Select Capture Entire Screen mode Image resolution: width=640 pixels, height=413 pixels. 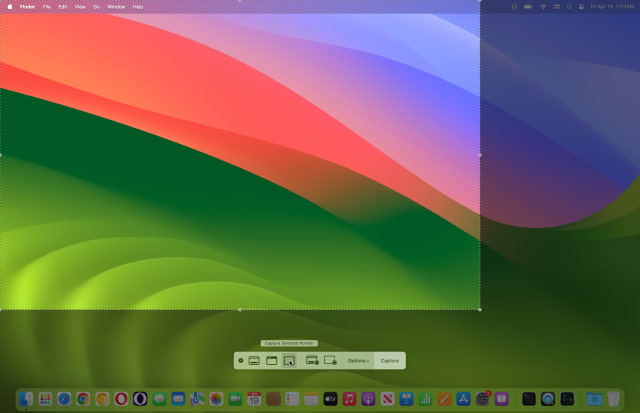coord(254,360)
